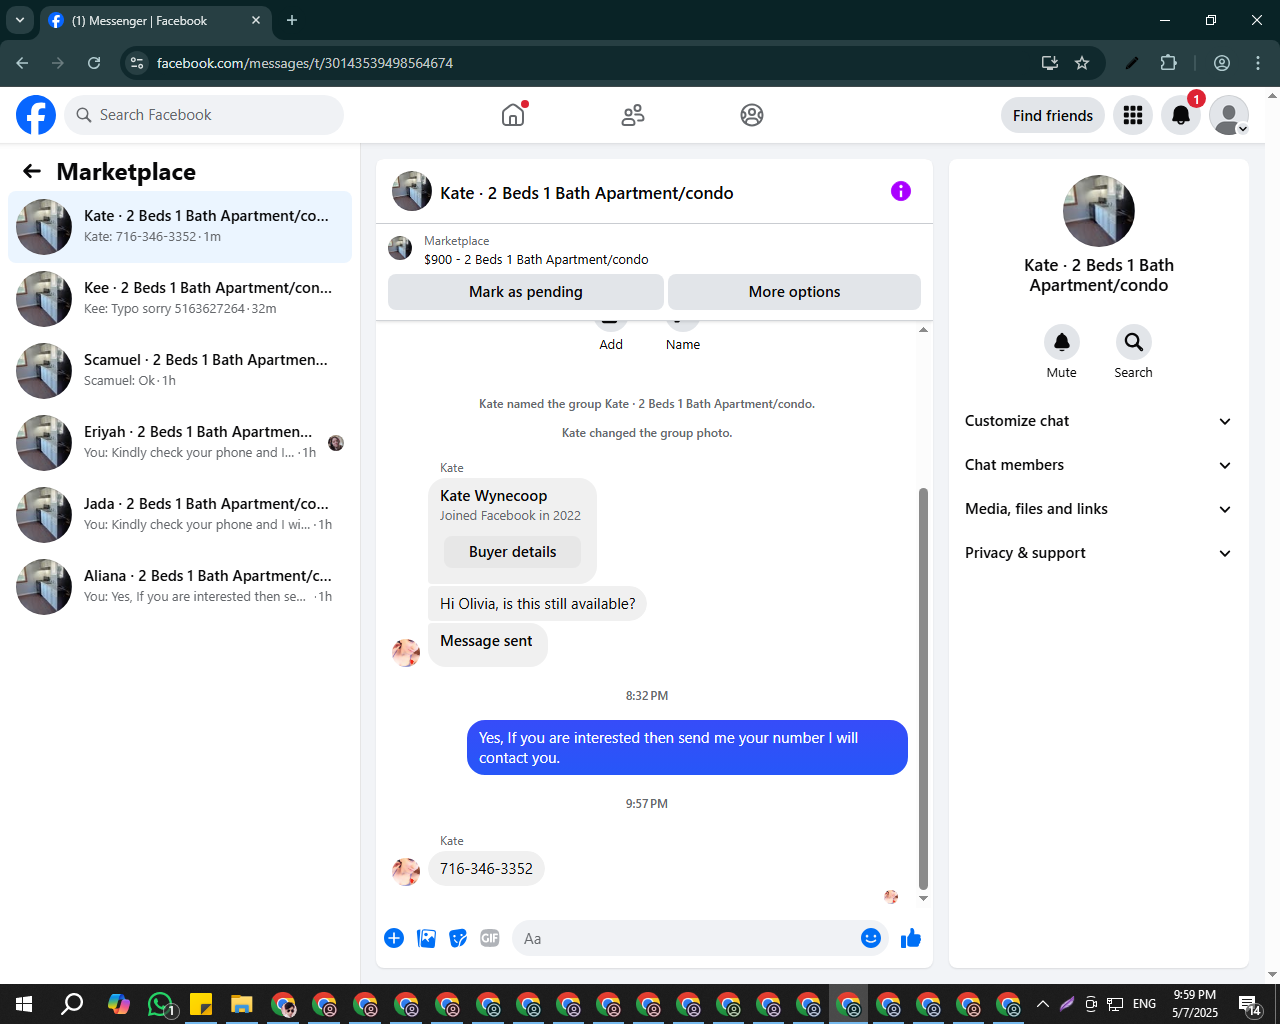Open WhatsApp from taskbar
This screenshot has width=1280, height=1024.
click(x=161, y=1004)
